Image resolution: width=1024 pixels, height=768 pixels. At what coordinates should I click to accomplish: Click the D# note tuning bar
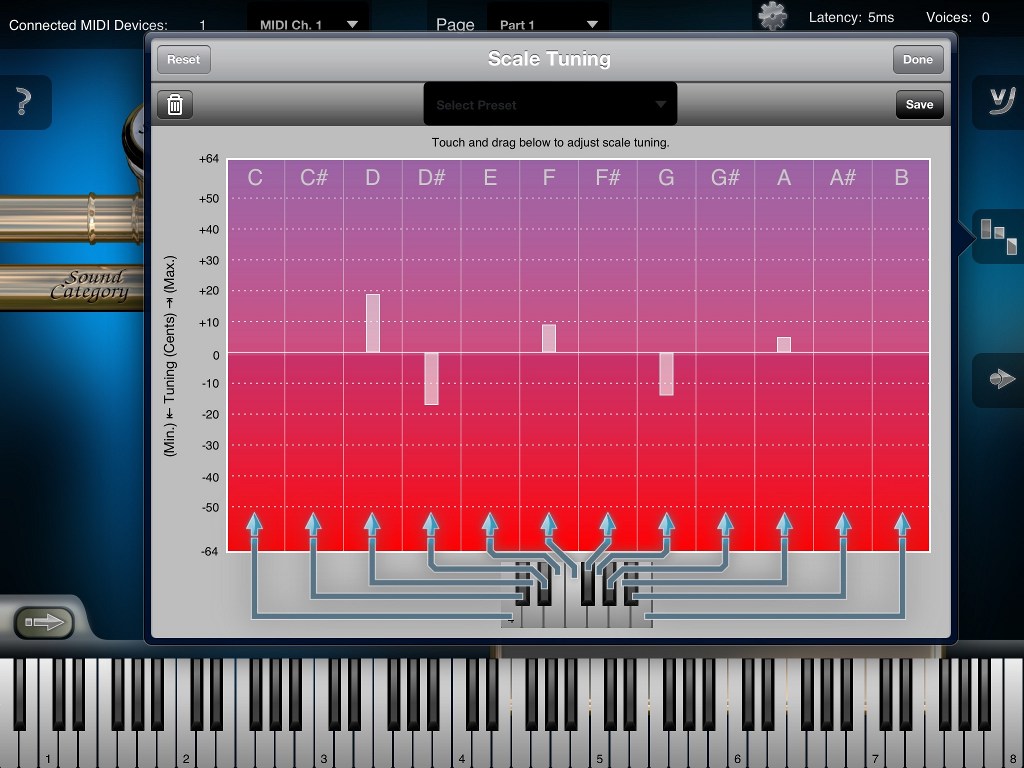pos(431,378)
